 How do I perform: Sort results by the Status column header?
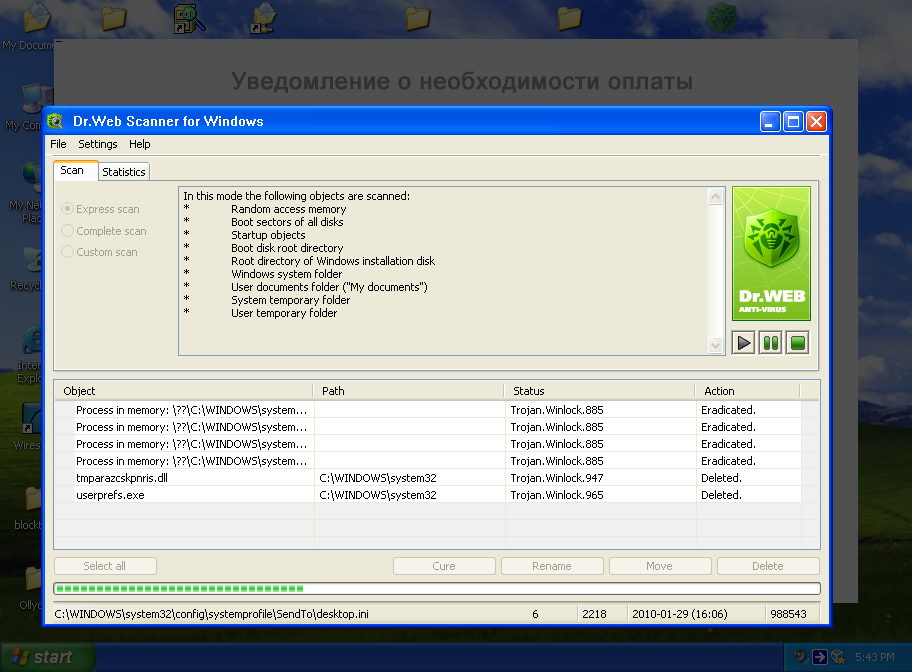coord(599,391)
